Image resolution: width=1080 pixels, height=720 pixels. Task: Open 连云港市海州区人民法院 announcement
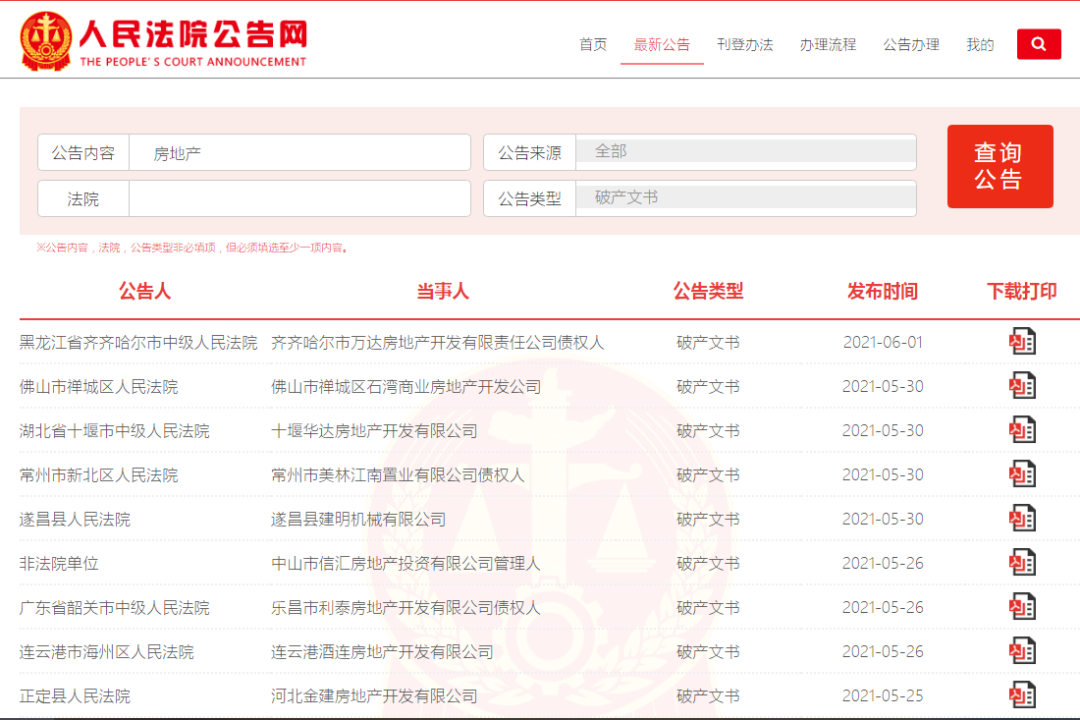[x=107, y=651]
